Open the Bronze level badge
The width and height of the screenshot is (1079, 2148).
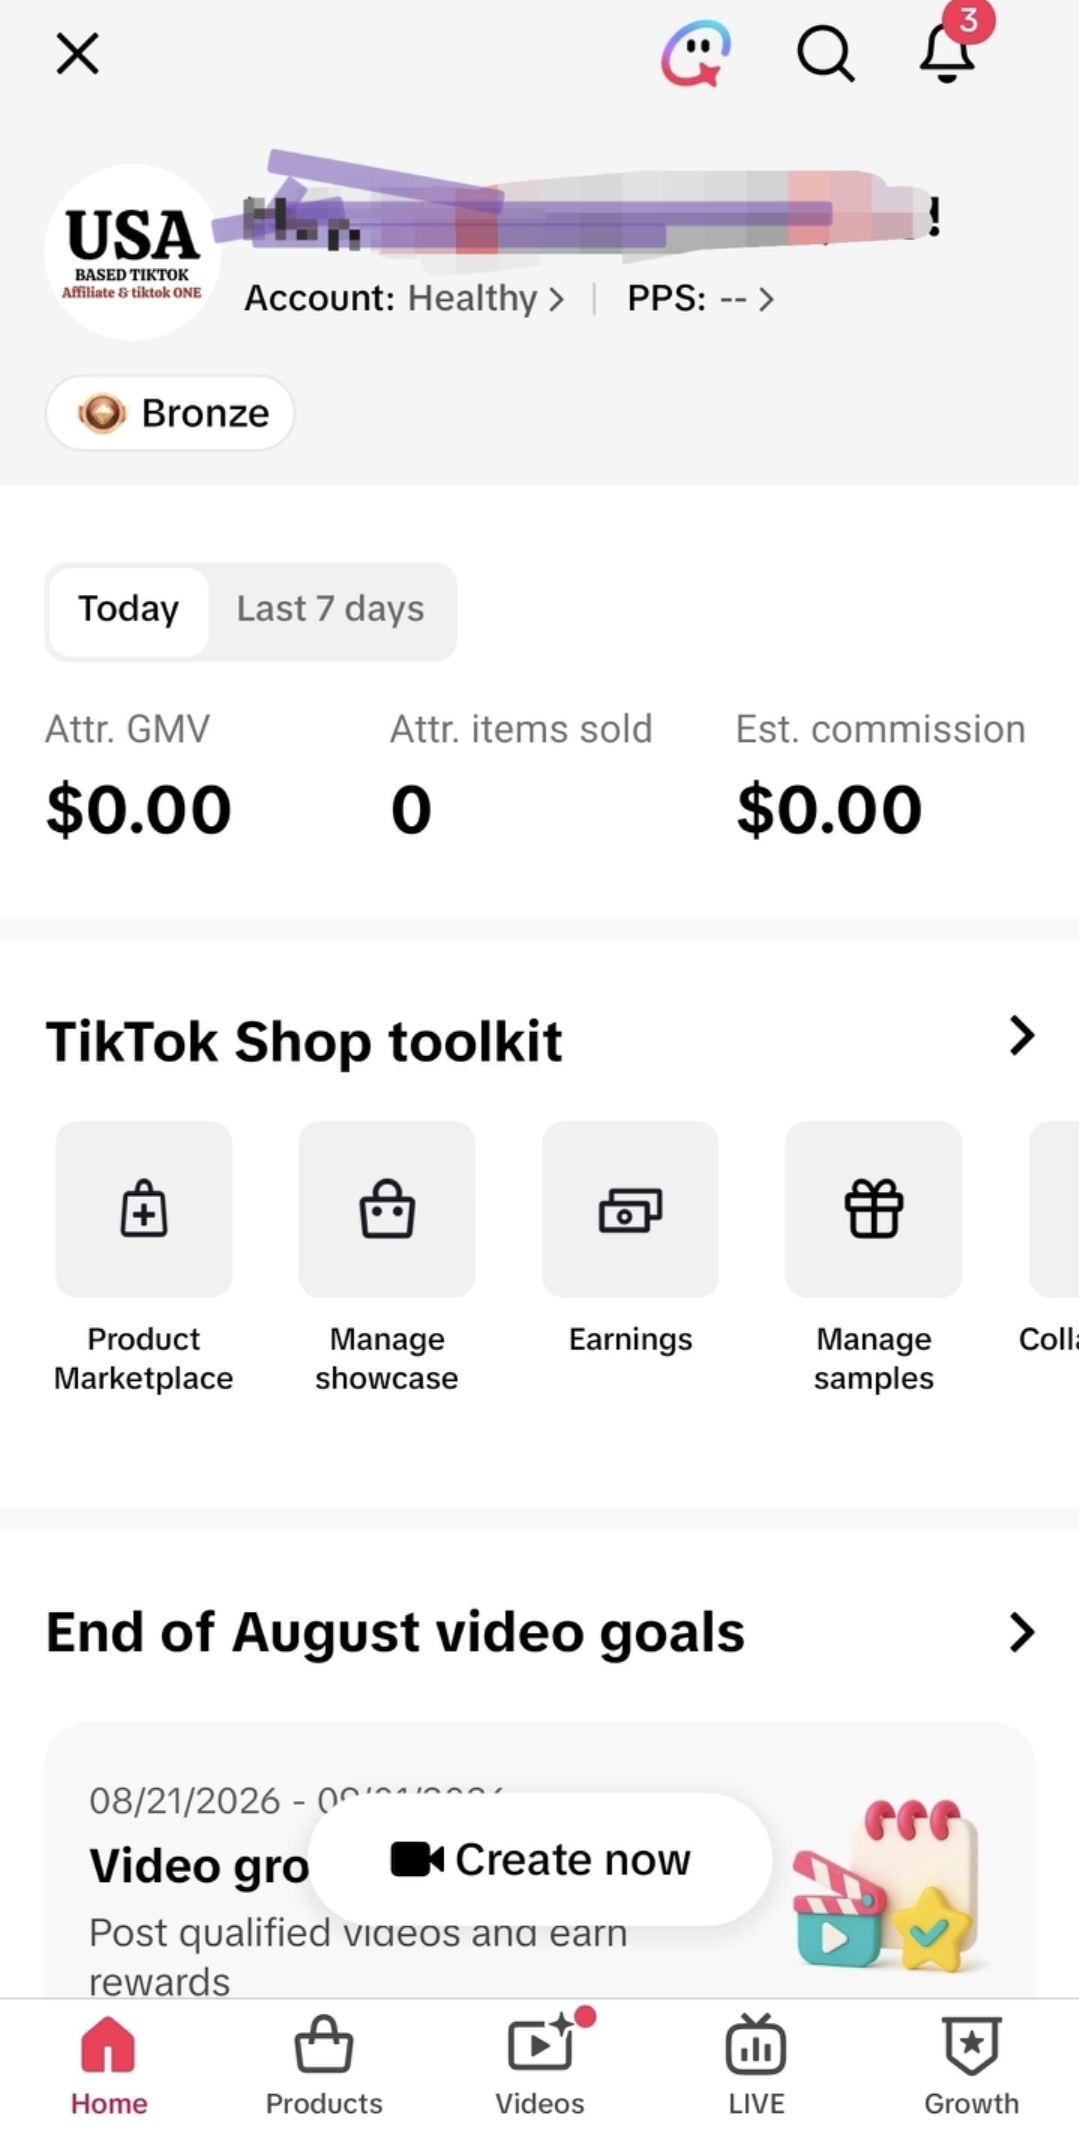(x=170, y=413)
